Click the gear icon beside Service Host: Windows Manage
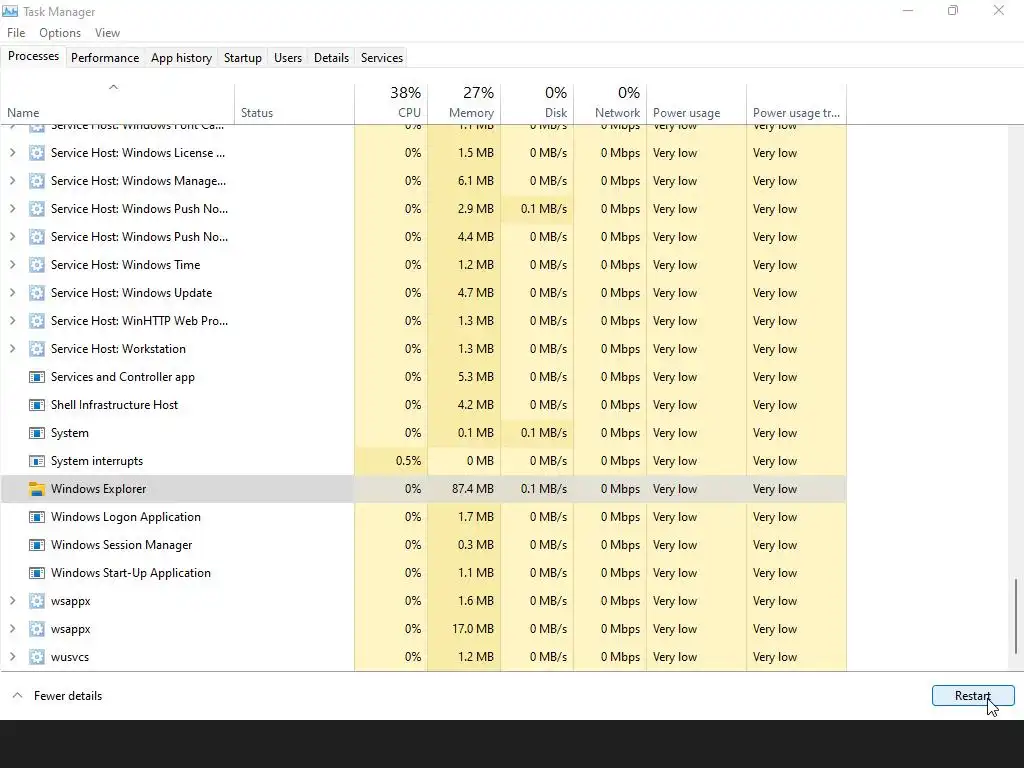This screenshot has height=768, width=1024. pyautogui.click(x=37, y=181)
